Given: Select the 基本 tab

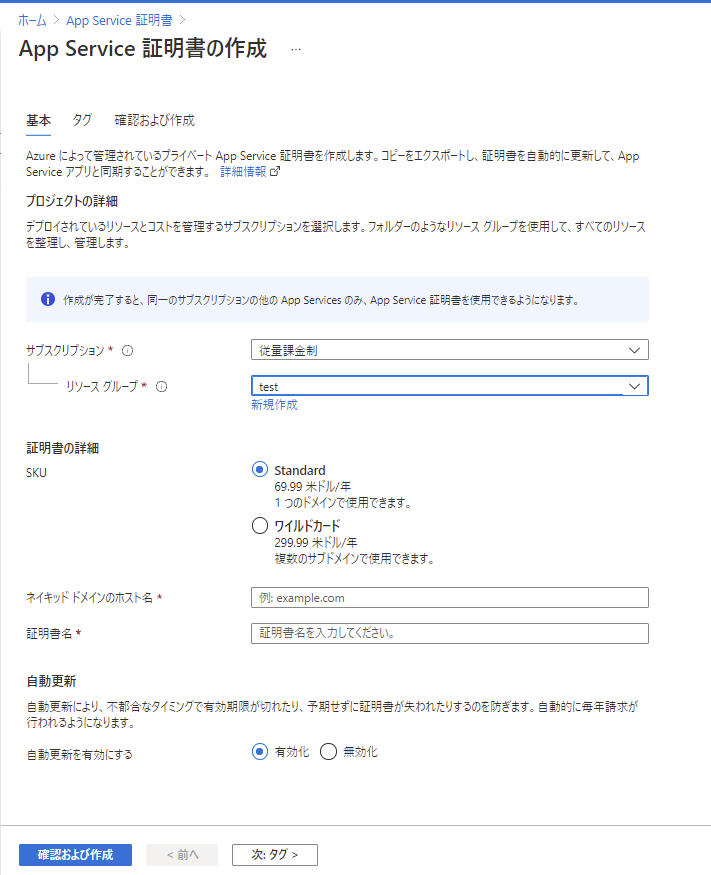Looking at the screenshot, I should (x=38, y=119).
